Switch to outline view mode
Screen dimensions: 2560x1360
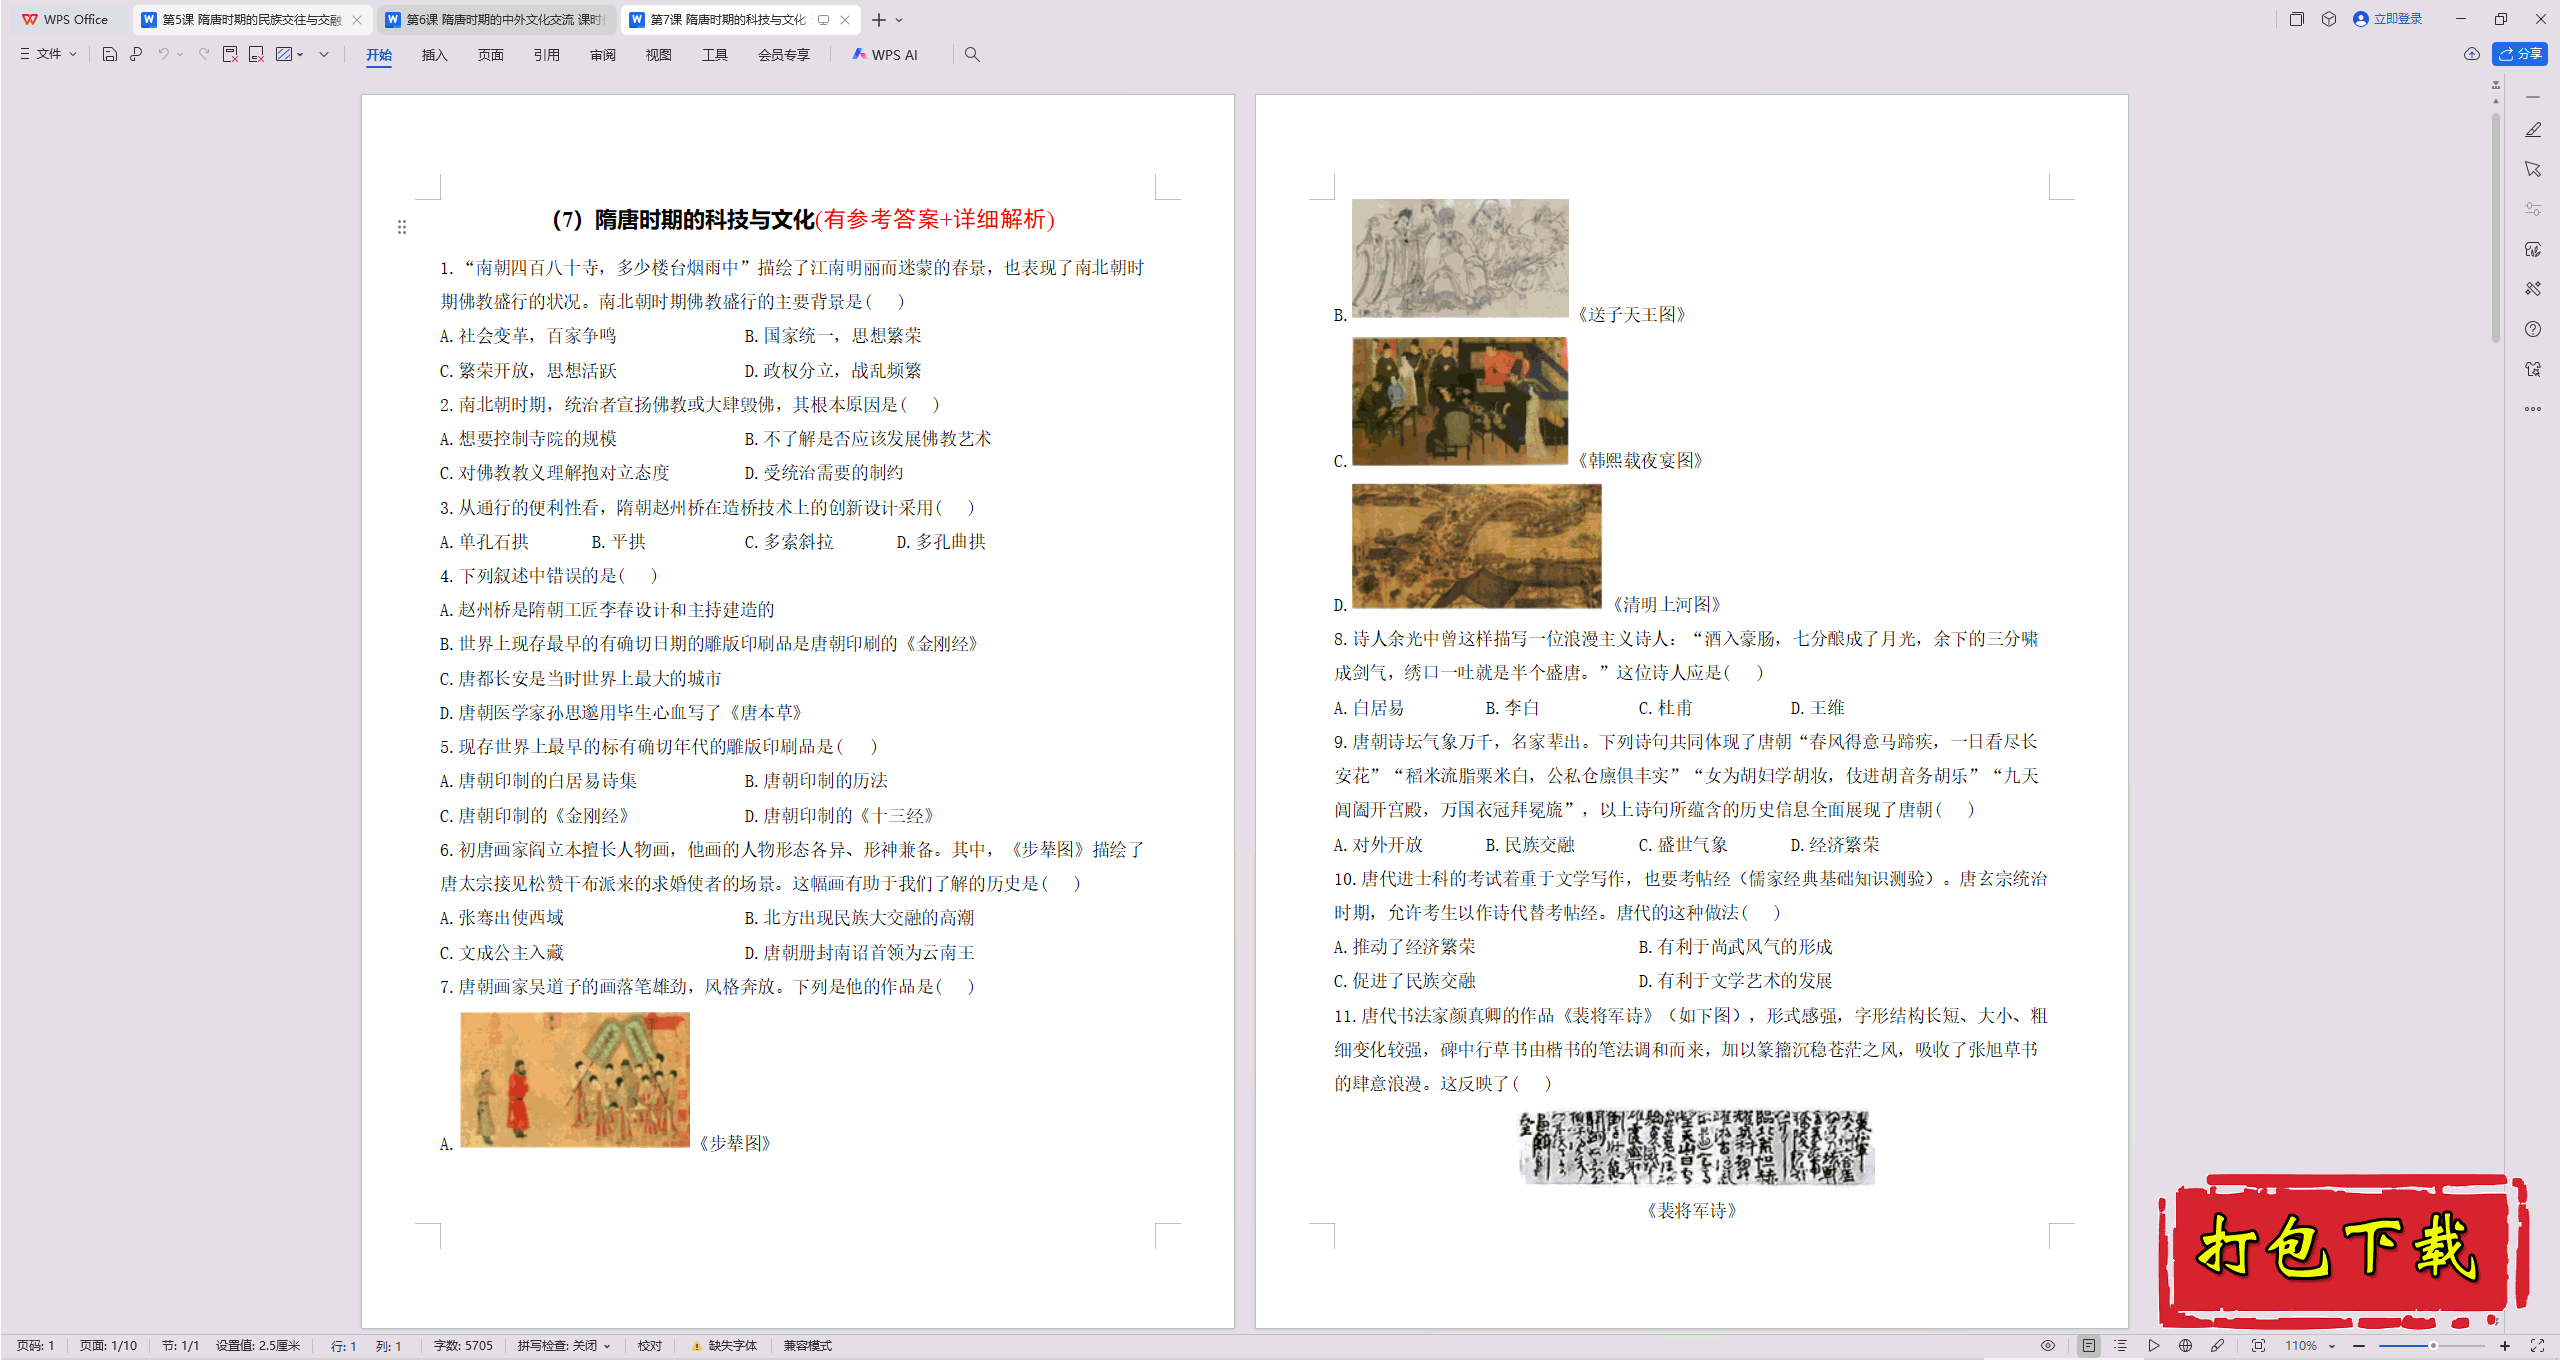coord(2120,1346)
